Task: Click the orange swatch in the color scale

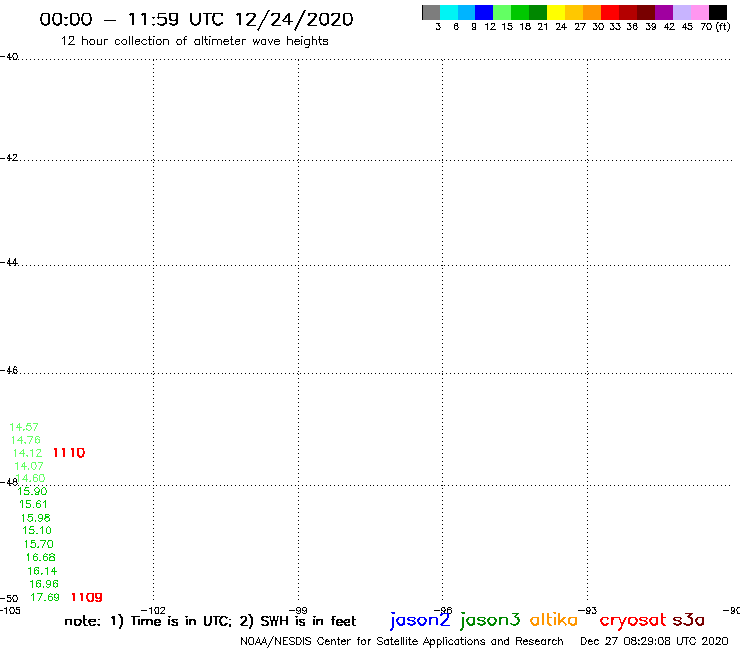Action: coord(592,12)
